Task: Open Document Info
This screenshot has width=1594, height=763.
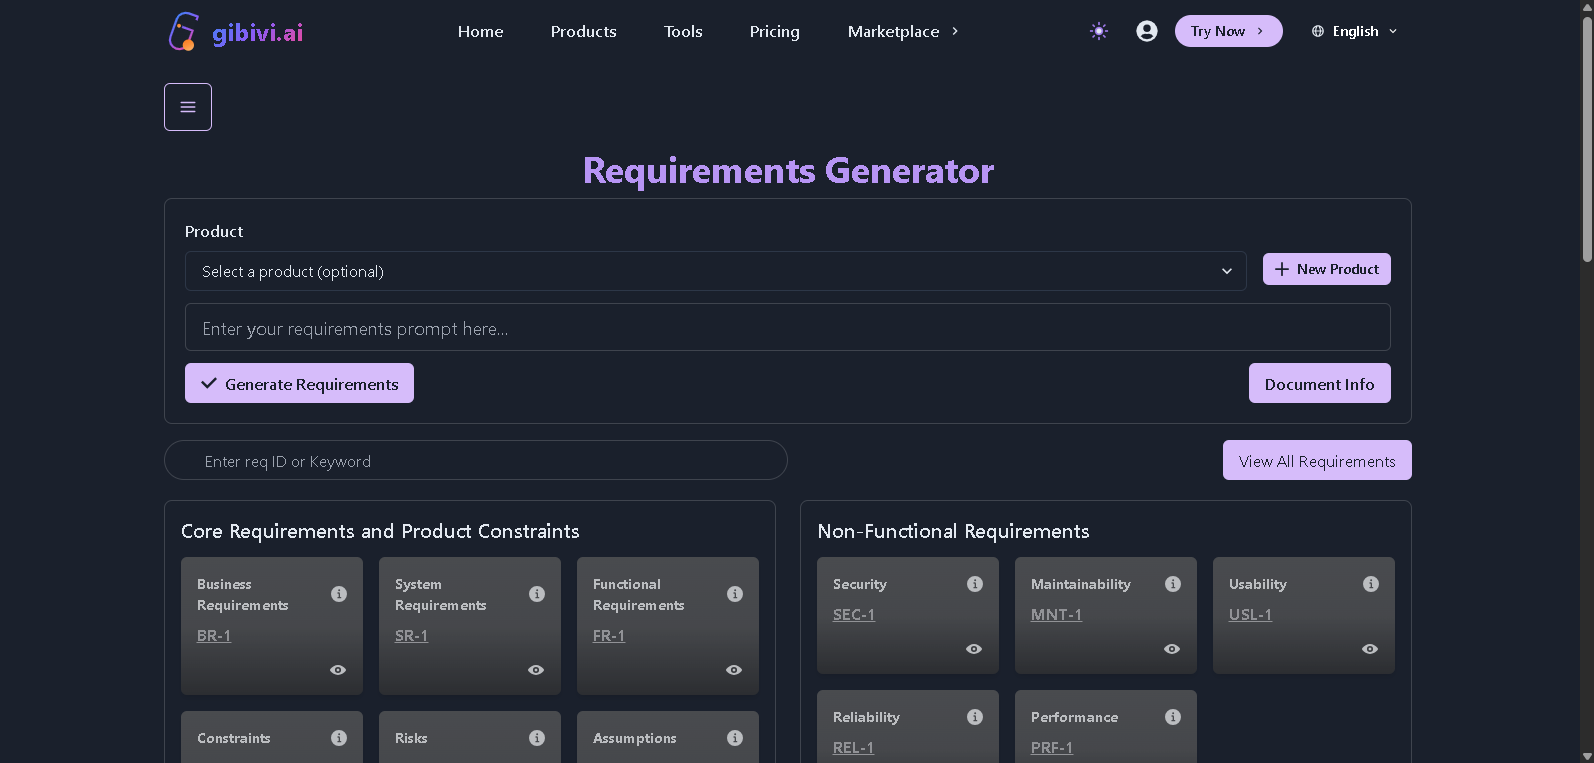Action: coord(1320,383)
